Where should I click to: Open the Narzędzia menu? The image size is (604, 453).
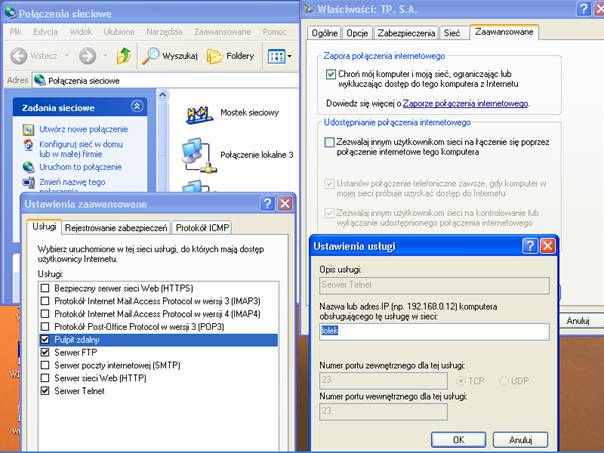[165, 32]
